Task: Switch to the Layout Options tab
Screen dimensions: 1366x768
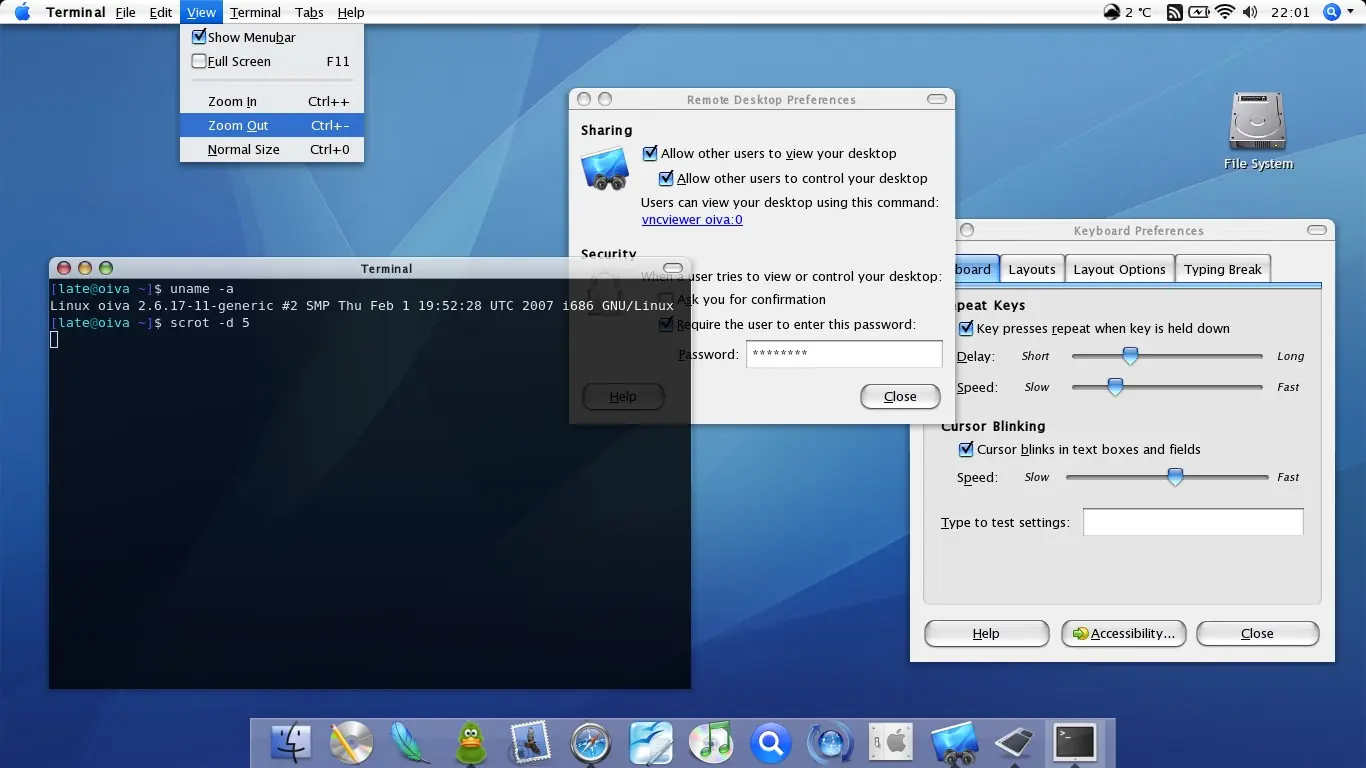Action: click(x=1119, y=269)
